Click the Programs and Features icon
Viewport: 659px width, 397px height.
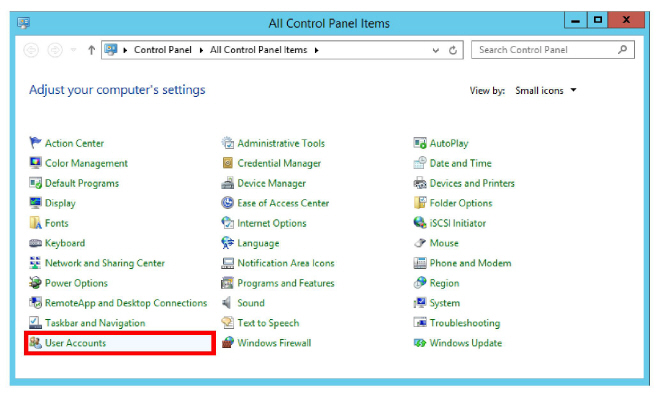227,282
